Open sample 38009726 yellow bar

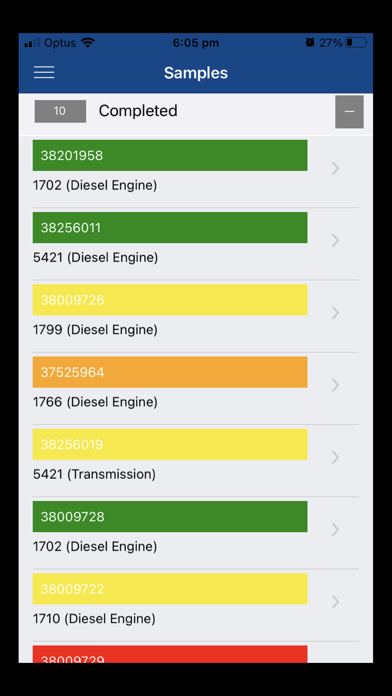pyautogui.click(x=170, y=300)
